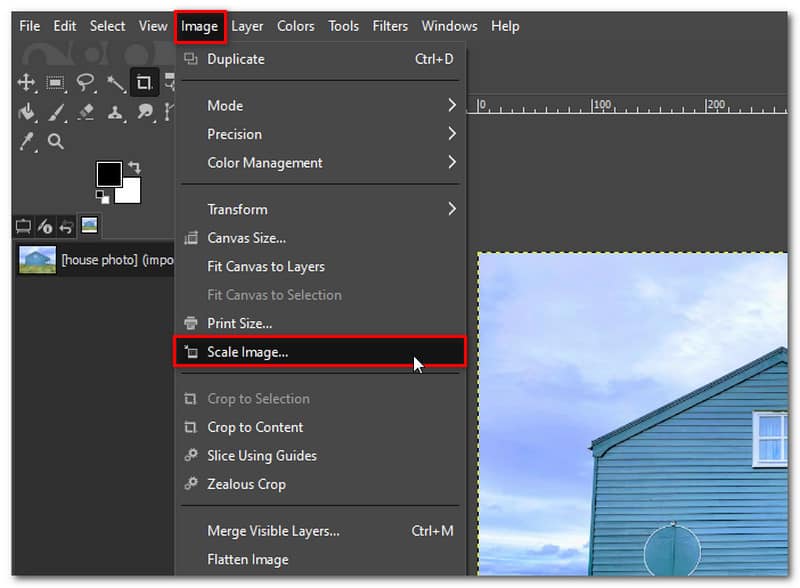Open the Colors menu
The image size is (800, 588).
(295, 26)
